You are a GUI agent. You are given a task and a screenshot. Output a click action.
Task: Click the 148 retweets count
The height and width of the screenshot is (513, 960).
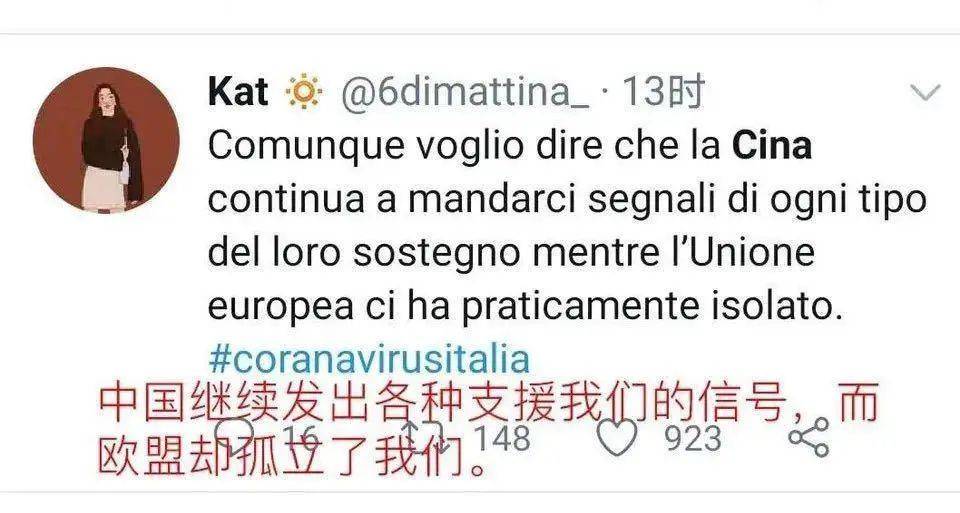(503, 438)
